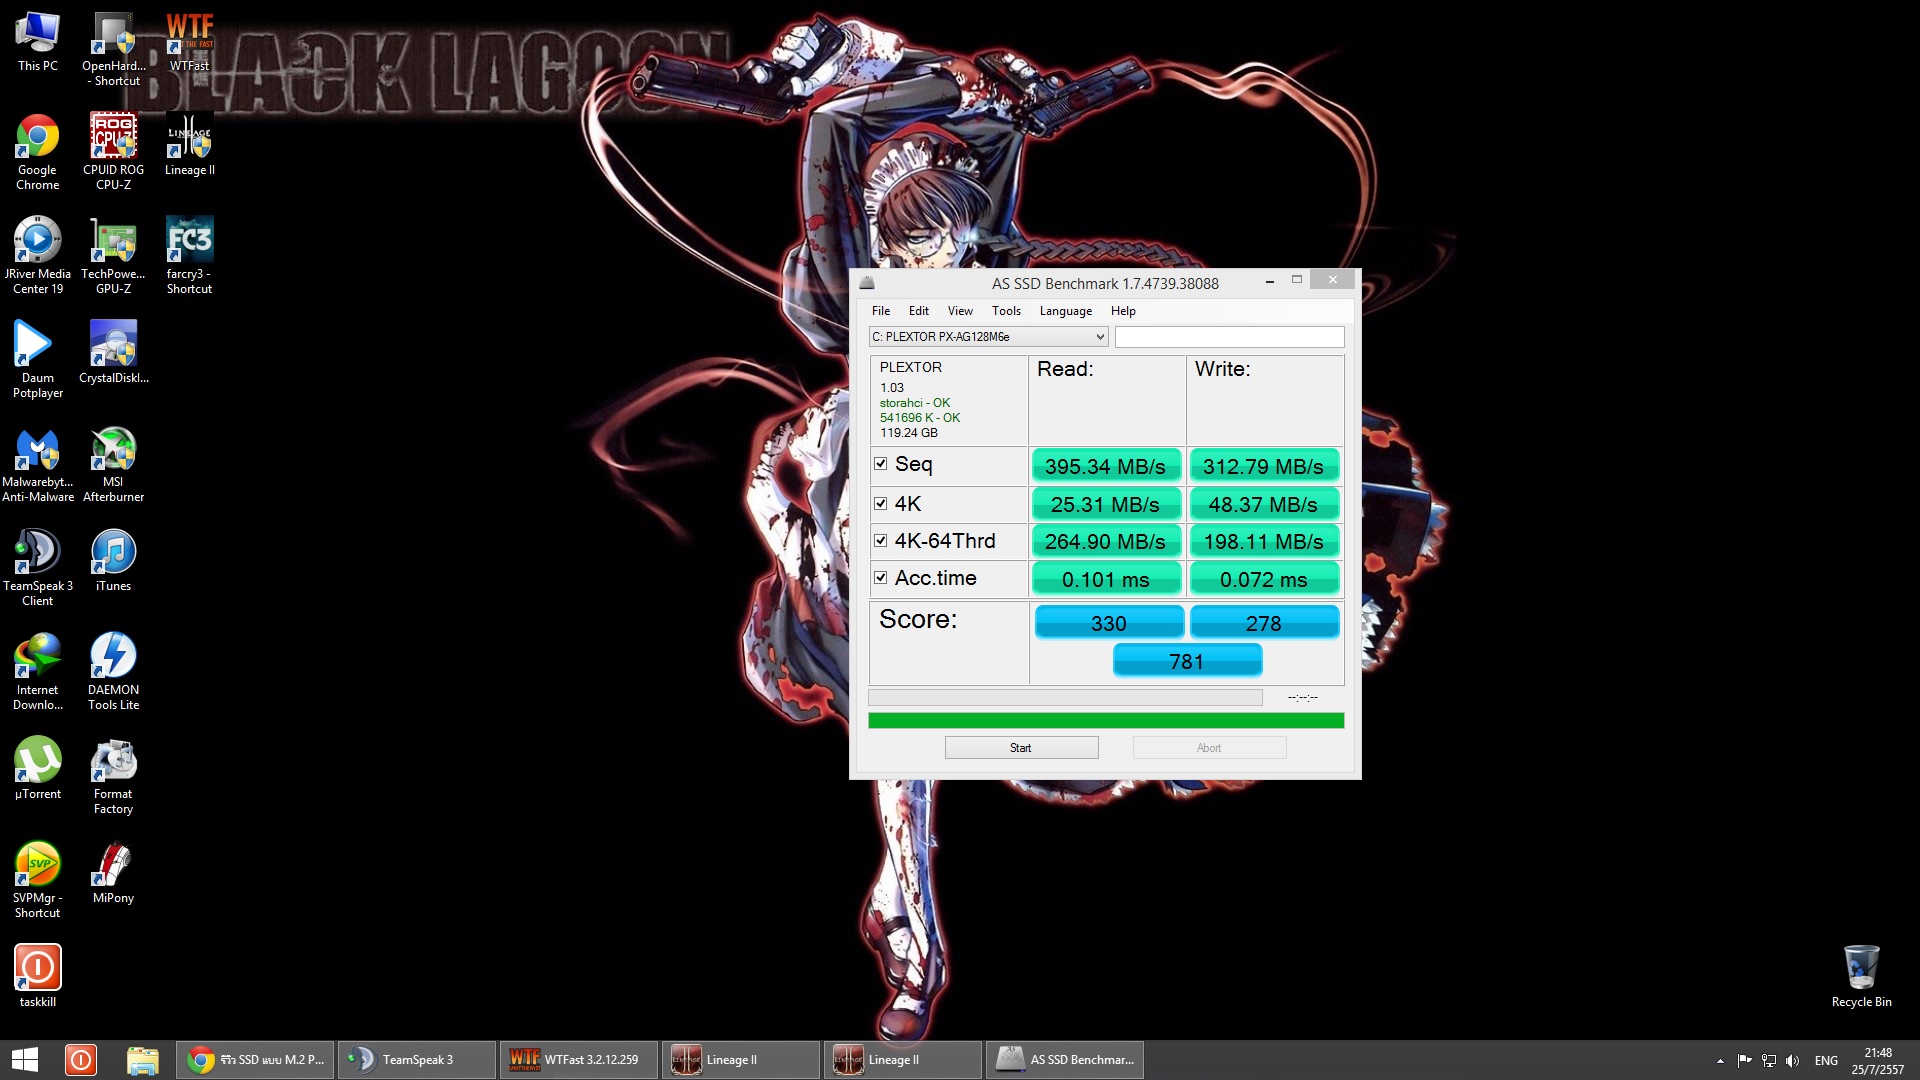Screen dimensions: 1920x1080
Task: Uncheck the 4K-64Thrd benchmark checkbox
Action: click(x=881, y=541)
